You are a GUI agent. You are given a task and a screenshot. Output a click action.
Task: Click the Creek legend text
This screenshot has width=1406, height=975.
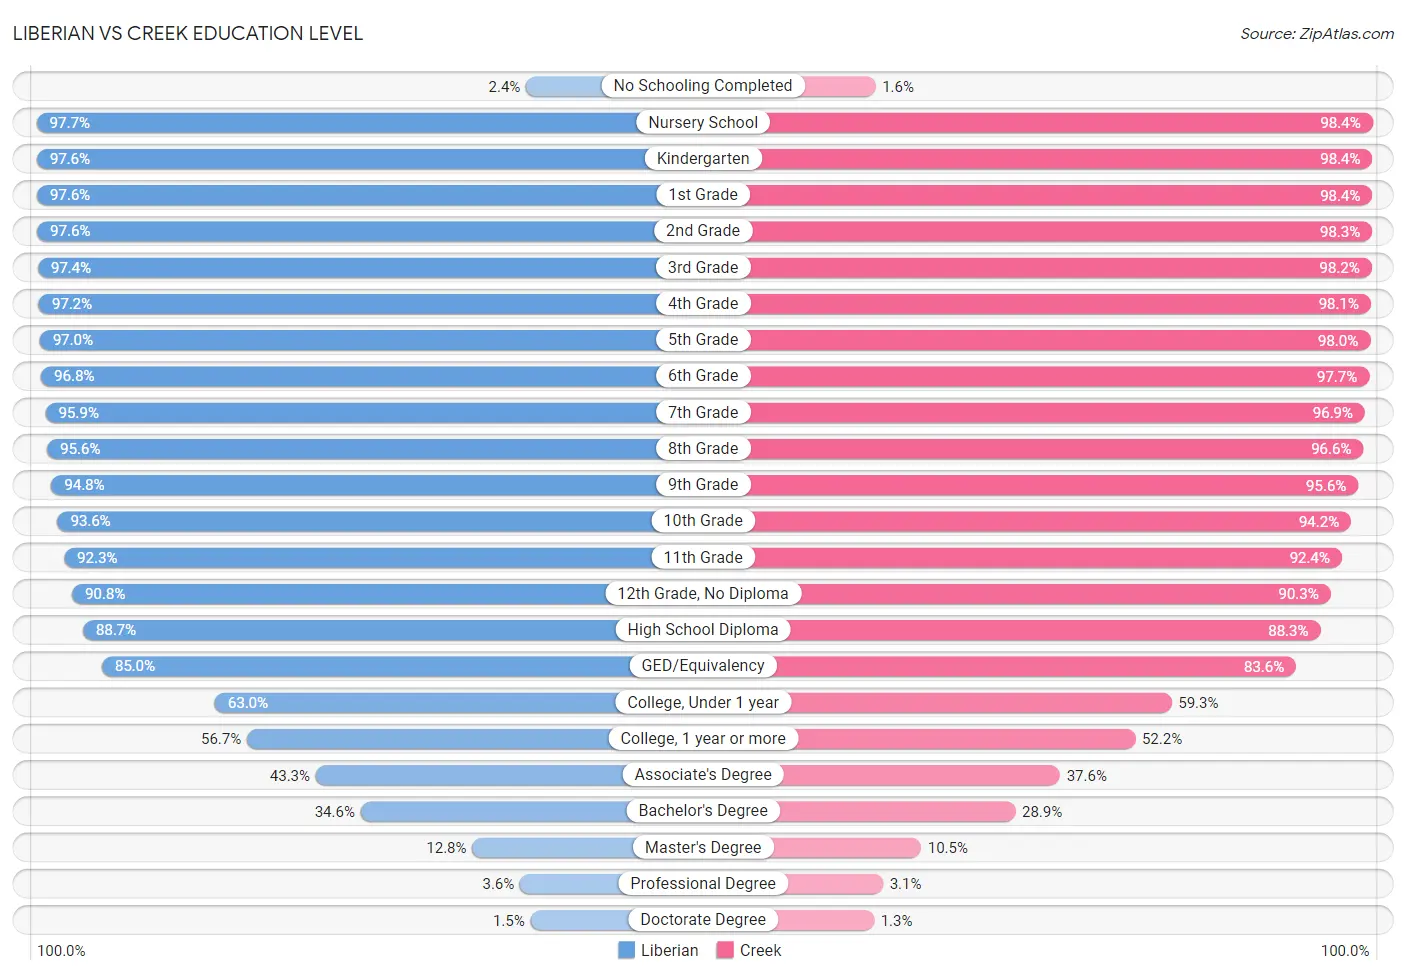pyautogui.click(x=760, y=950)
